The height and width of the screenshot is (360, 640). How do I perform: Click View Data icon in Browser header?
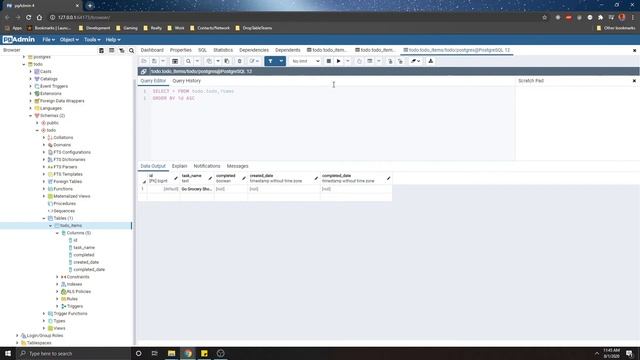coord(111,50)
